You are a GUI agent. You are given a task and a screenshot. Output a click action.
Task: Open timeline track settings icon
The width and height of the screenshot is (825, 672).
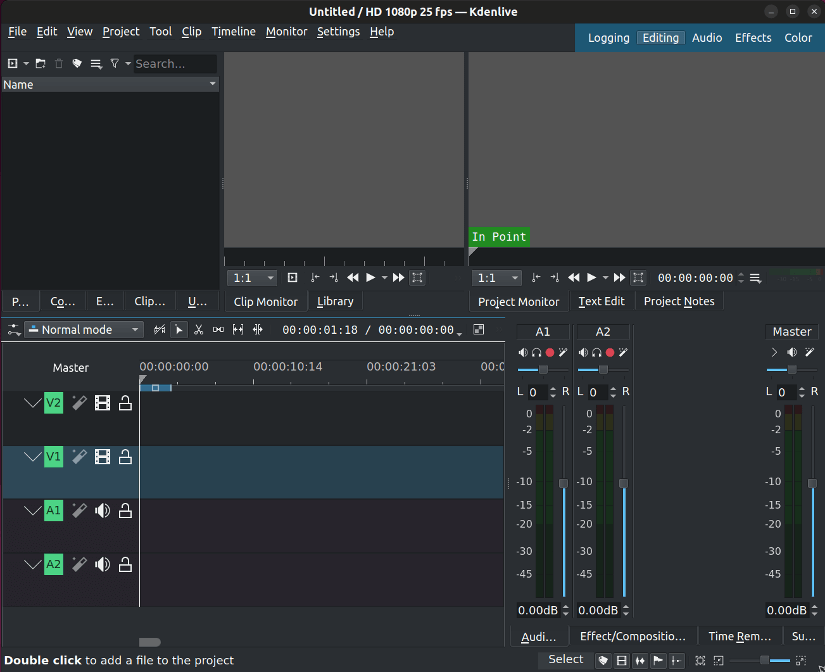click(x=14, y=330)
